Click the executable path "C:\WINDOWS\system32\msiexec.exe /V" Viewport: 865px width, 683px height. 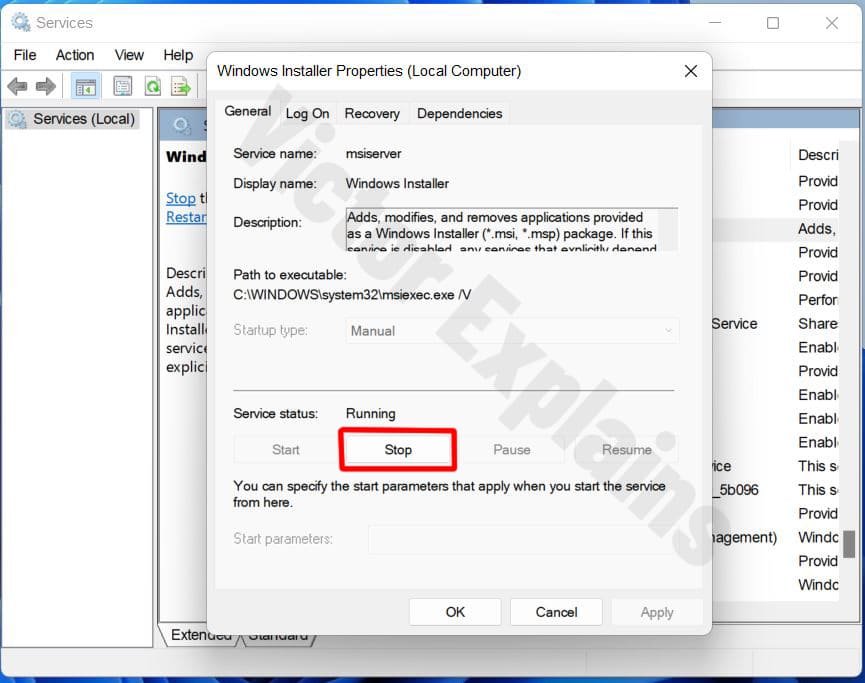[352, 295]
